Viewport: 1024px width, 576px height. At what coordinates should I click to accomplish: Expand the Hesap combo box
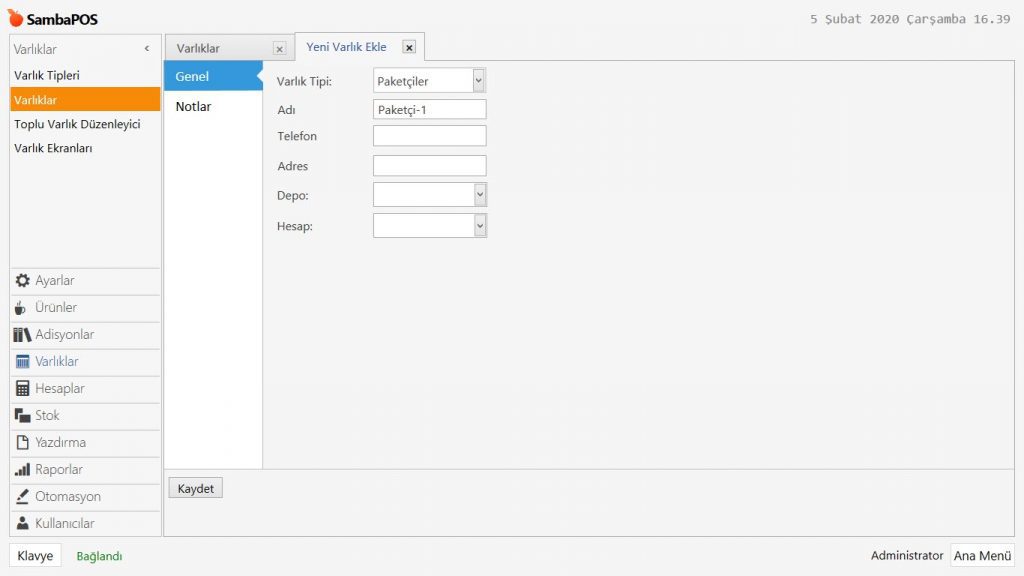coord(479,226)
